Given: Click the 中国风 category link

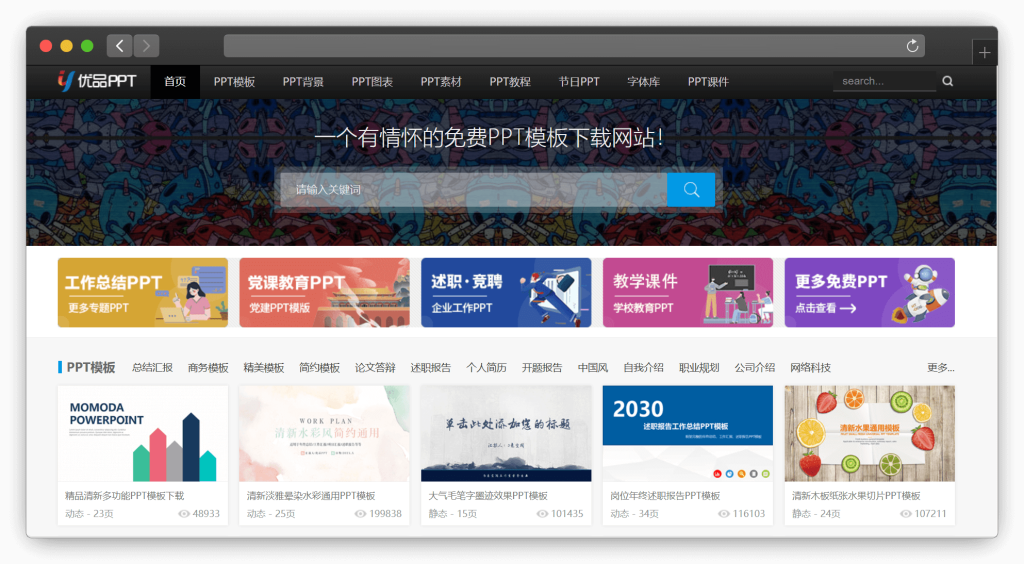Looking at the screenshot, I should click(x=593, y=368).
